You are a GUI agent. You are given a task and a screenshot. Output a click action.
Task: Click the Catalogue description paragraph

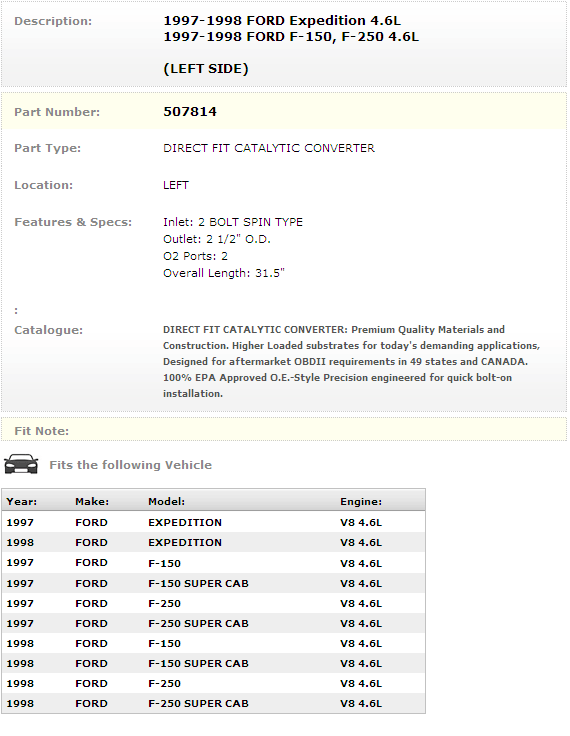pos(351,361)
